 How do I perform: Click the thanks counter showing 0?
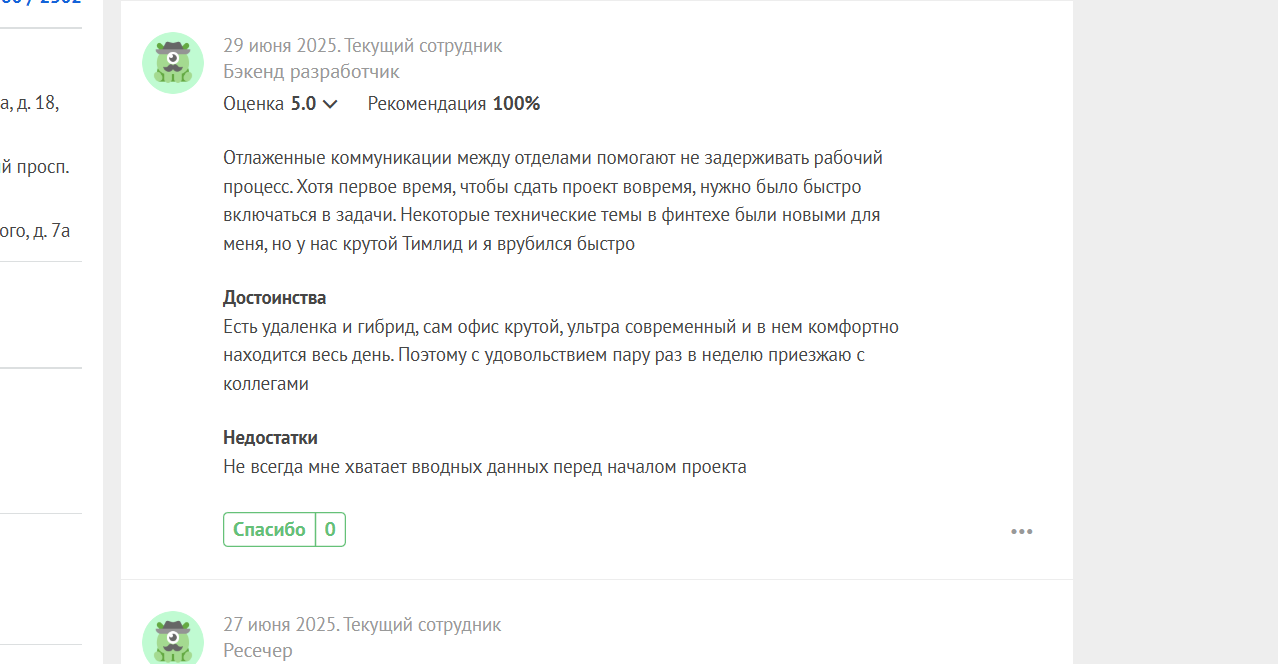(330, 530)
